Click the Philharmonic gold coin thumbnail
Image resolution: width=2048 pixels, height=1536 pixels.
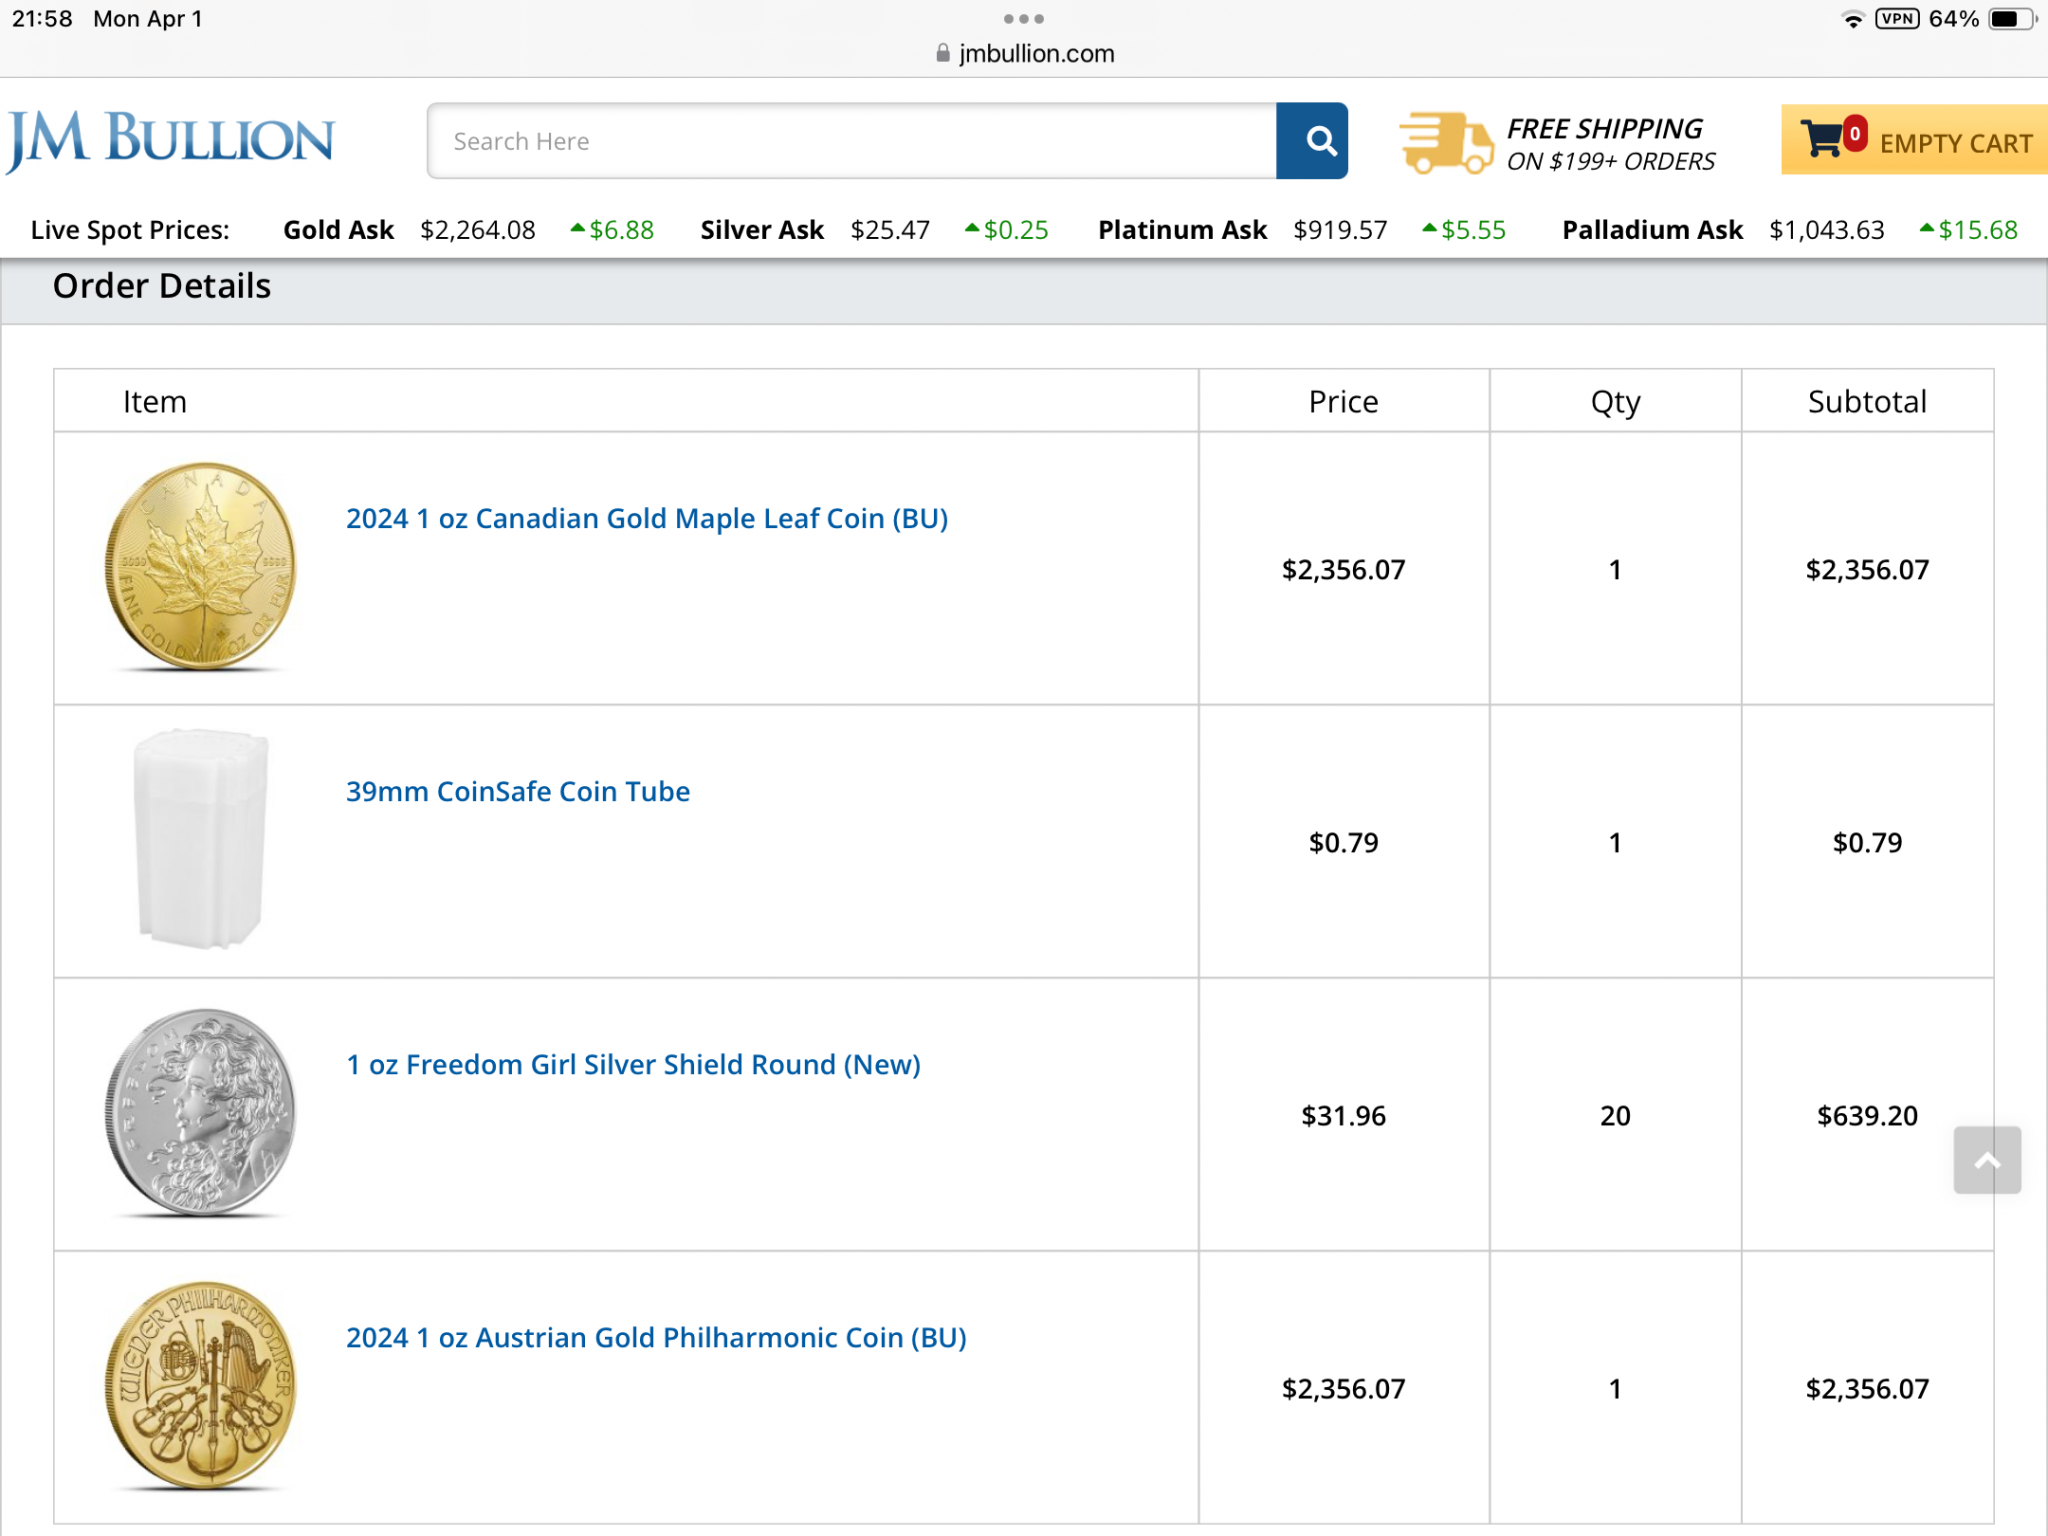[x=201, y=1386]
